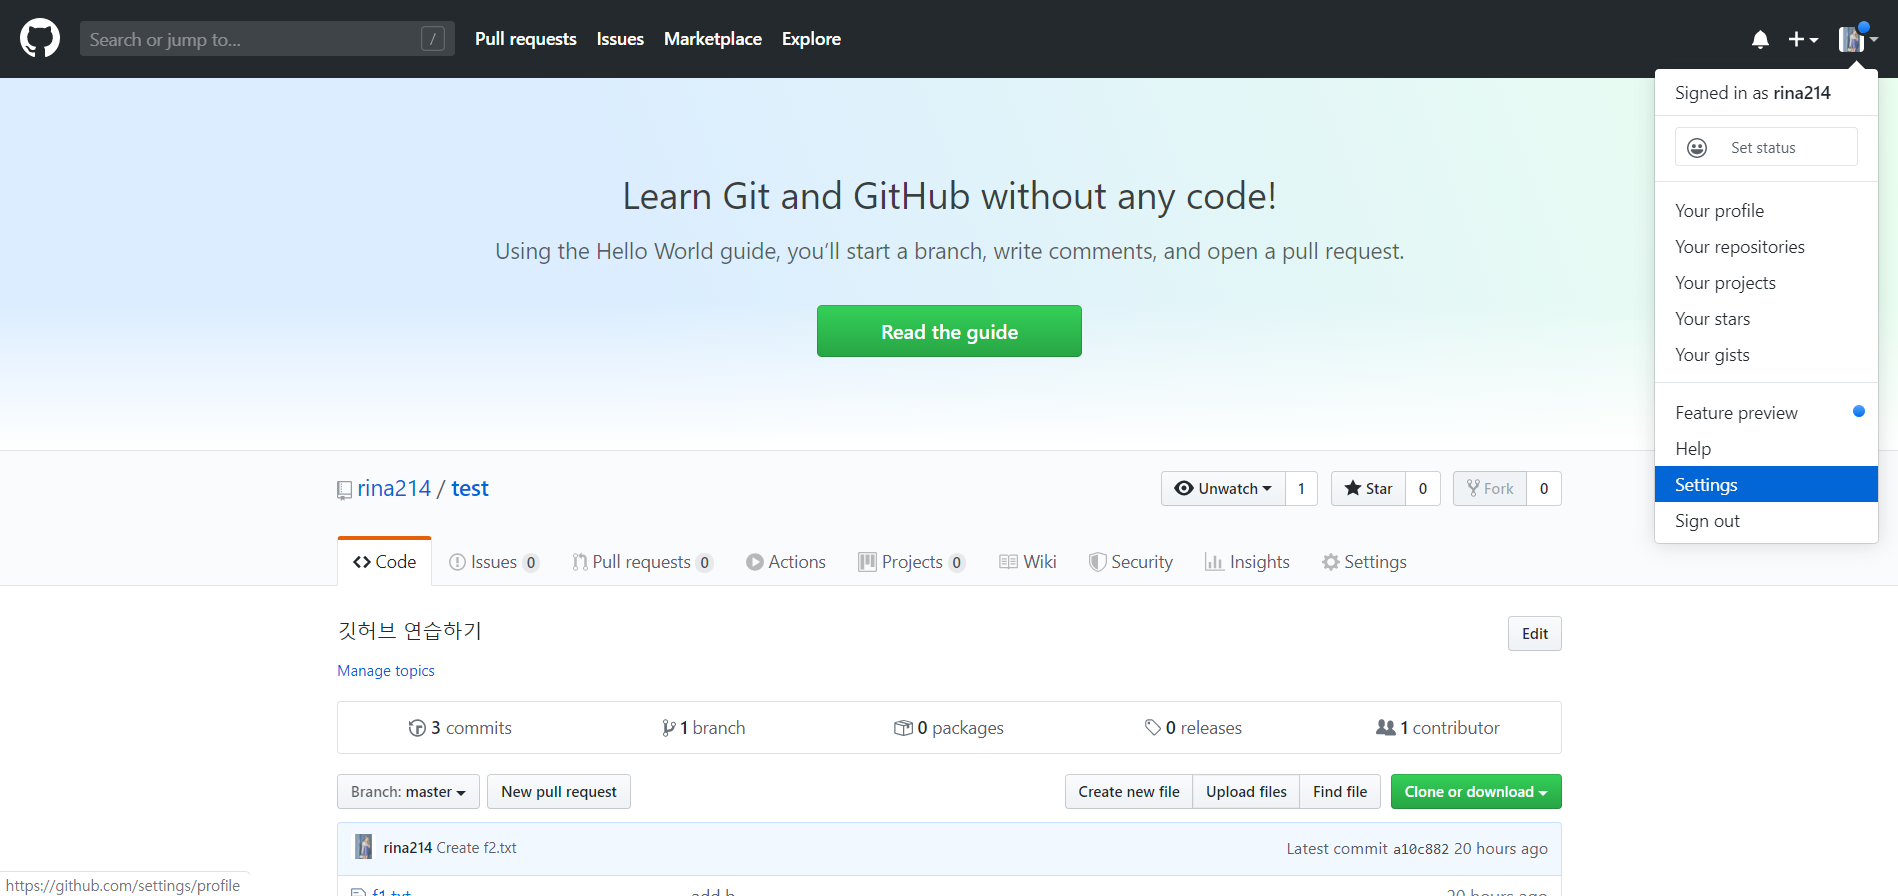The width and height of the screenshot is (1898, 896).
Task: Open the plus create-new menu
Action: [1803, 39]
